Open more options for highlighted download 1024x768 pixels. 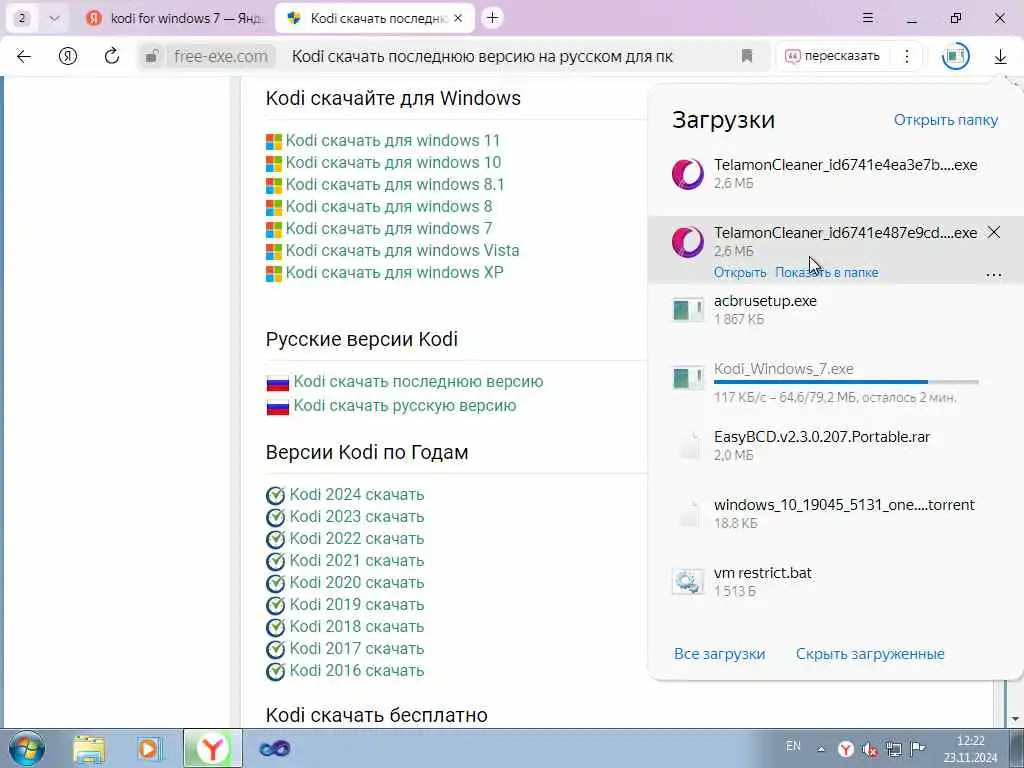tap(994, 274)
